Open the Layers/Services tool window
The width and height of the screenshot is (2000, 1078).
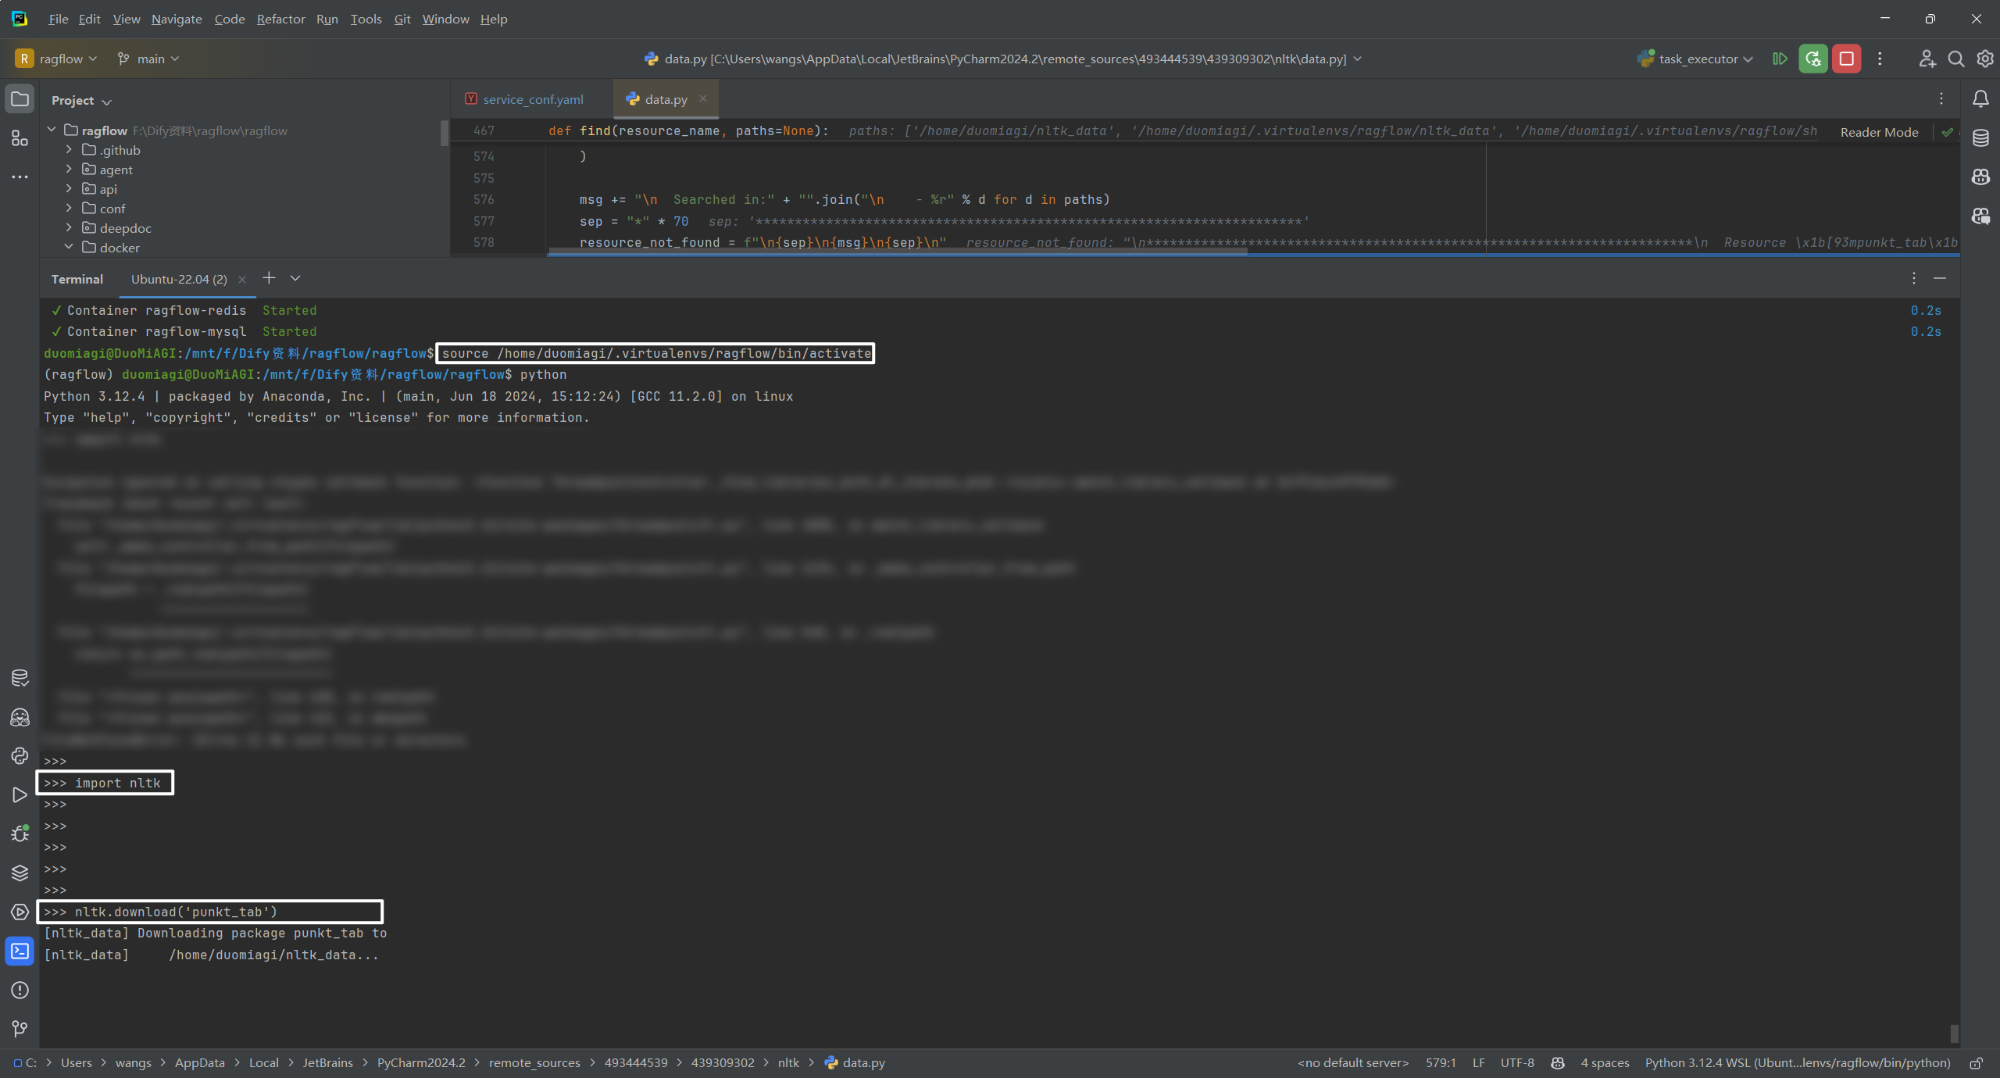20,873
